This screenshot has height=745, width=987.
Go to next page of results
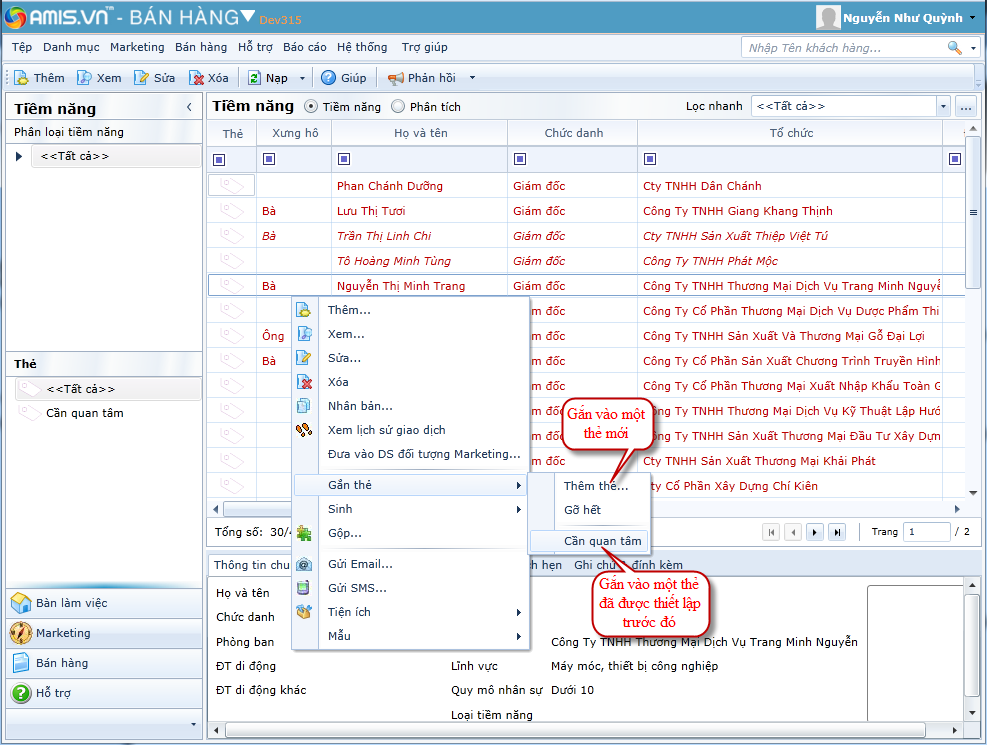click(815, 532)
